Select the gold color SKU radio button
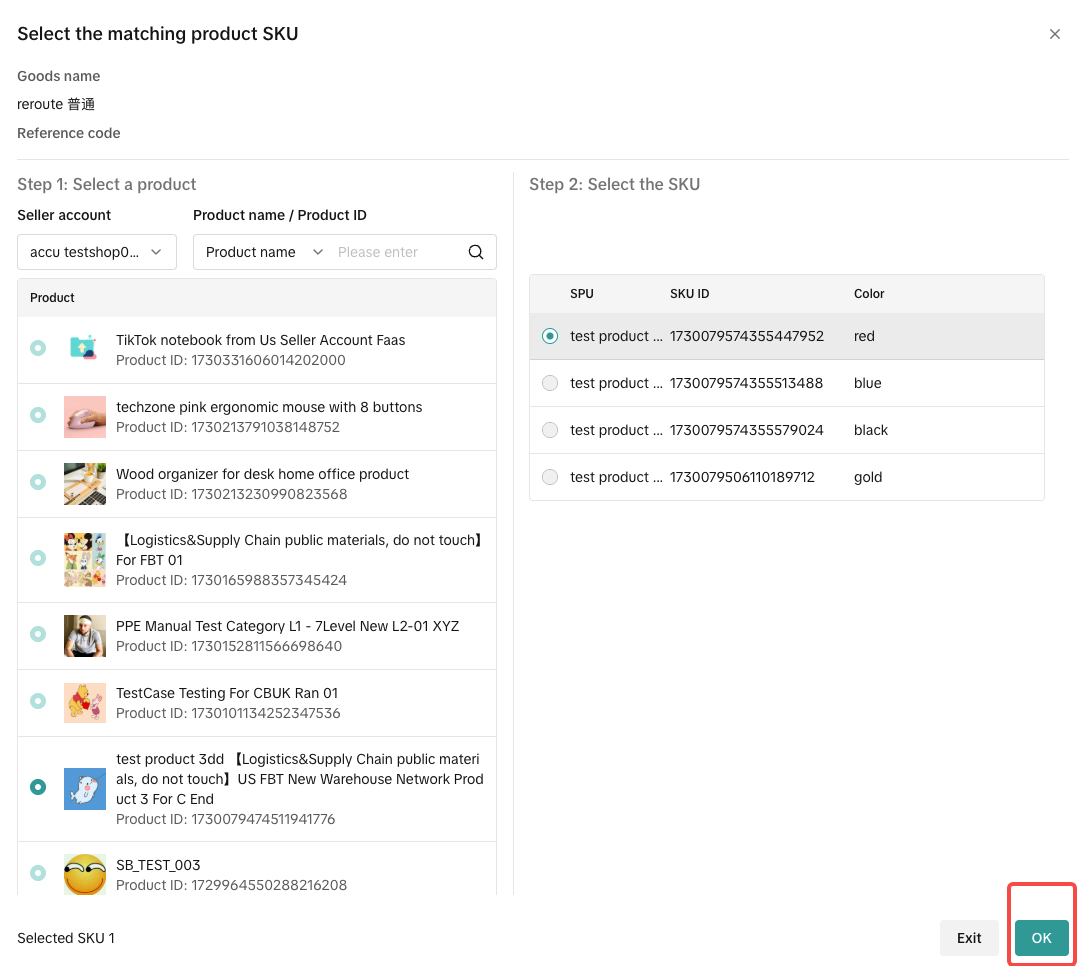This screenshot has height=966, width=1078. coord(550,477)
